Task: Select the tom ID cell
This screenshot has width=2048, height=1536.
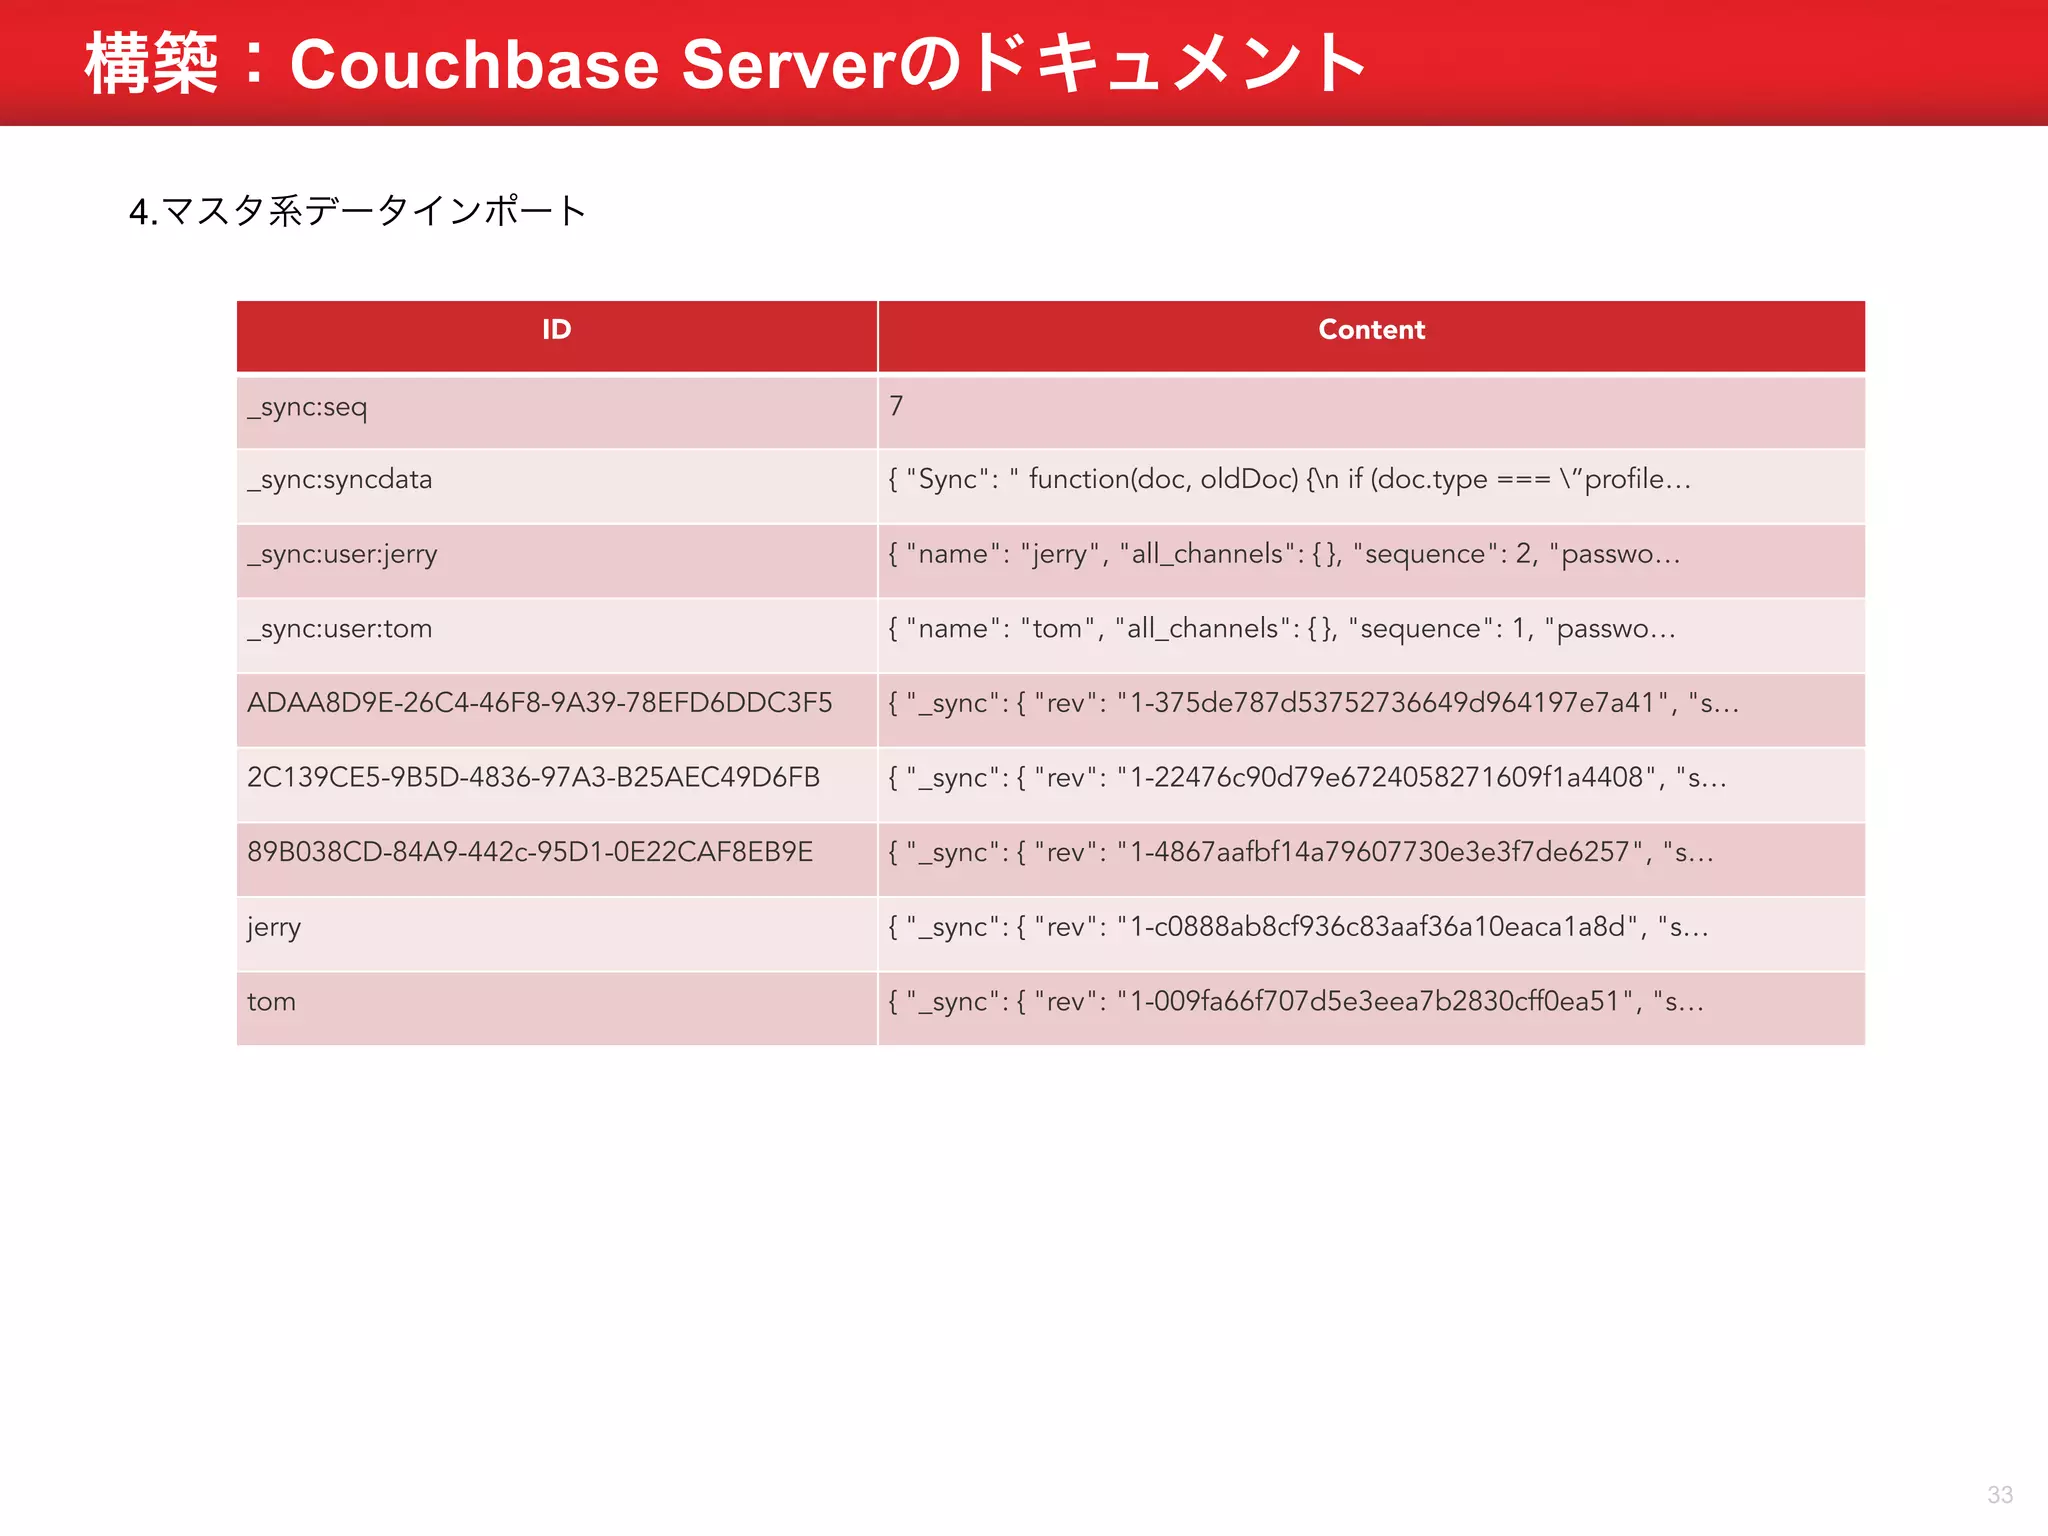Action: pos(557,1009)
